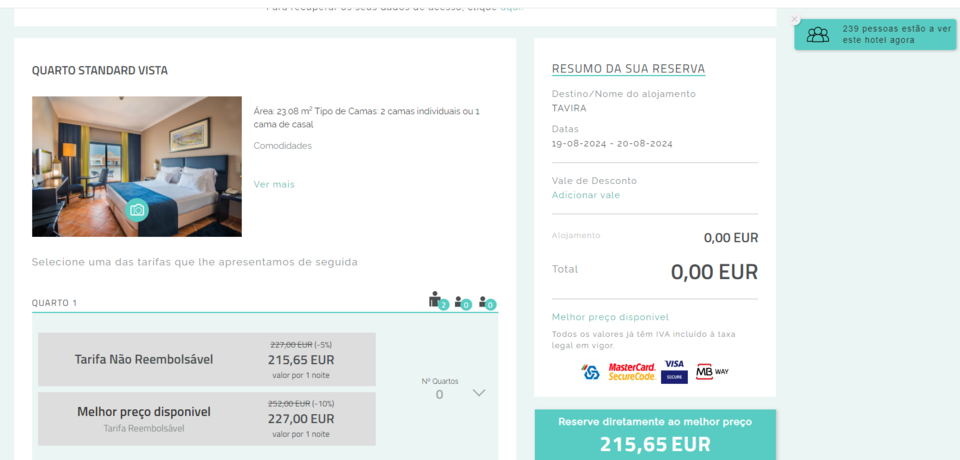Image resolution: width=960 pixels, height=460 pixels.
Task: Click the Visa Secure logo
Action: click(x=674, y=371)
